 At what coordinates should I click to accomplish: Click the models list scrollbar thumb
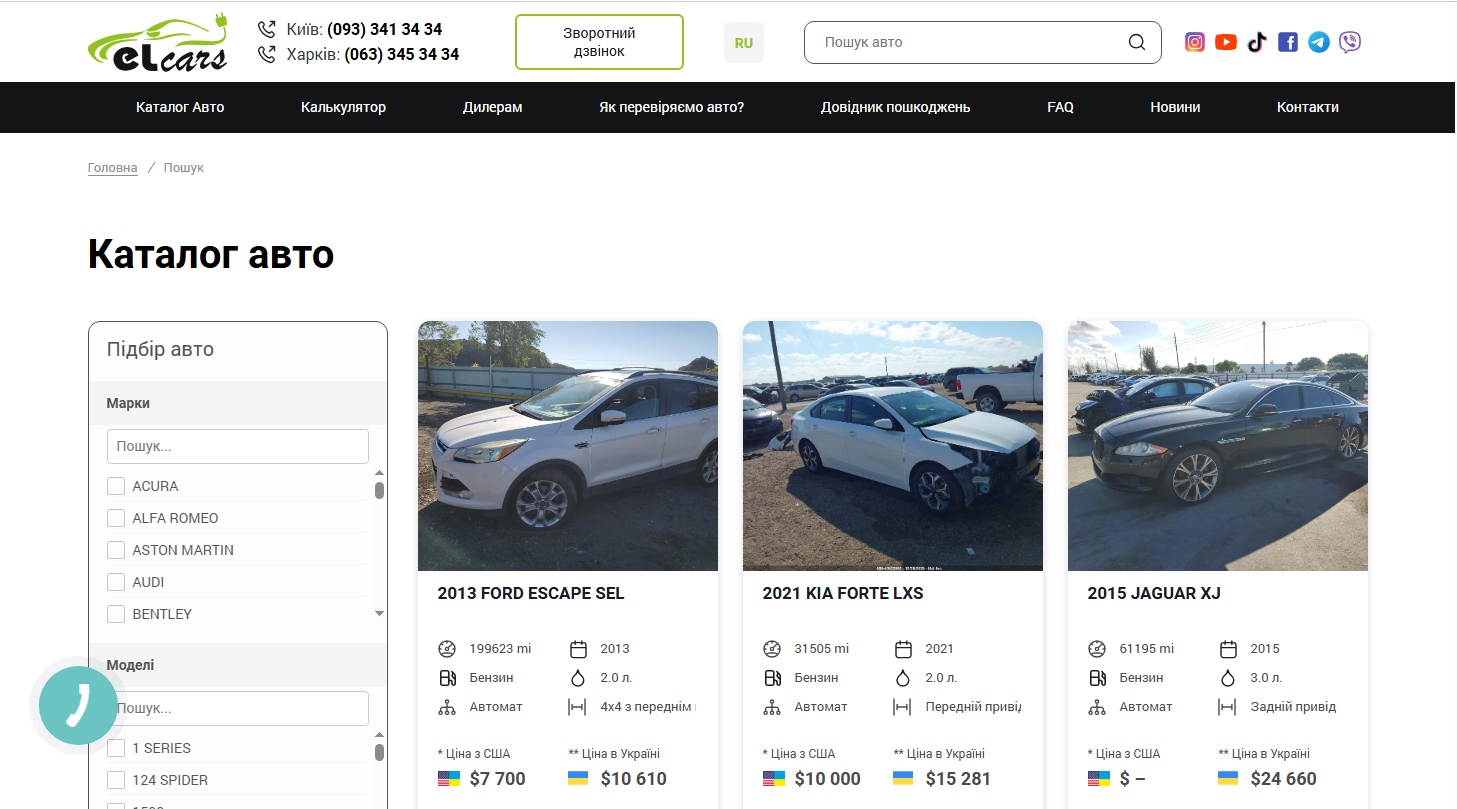(379, 752)
